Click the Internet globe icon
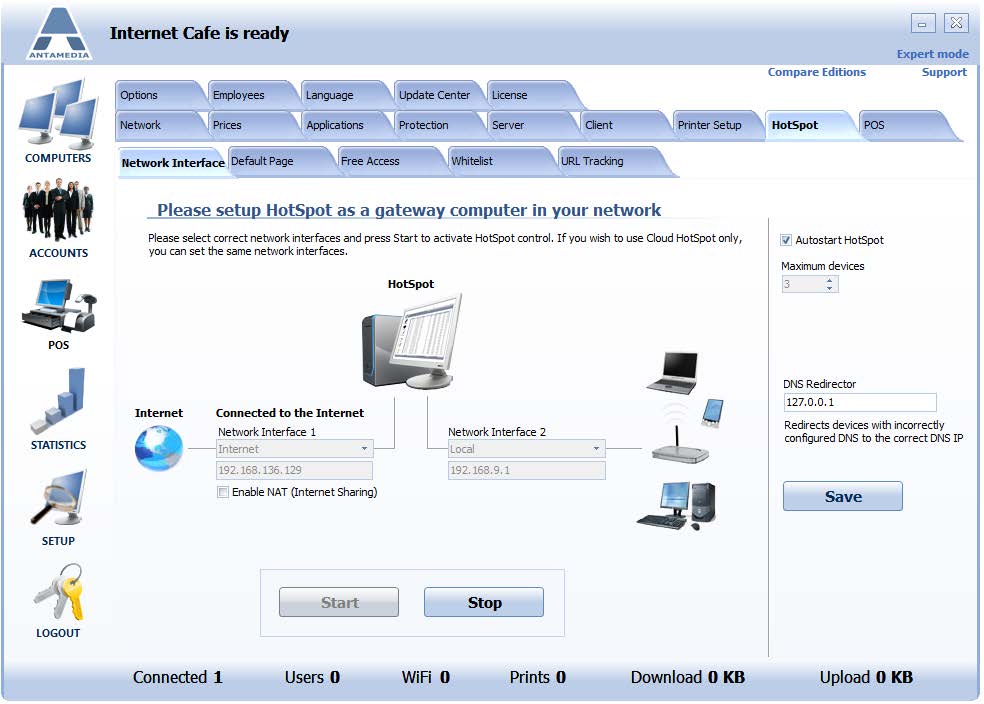 pos(159,448)
